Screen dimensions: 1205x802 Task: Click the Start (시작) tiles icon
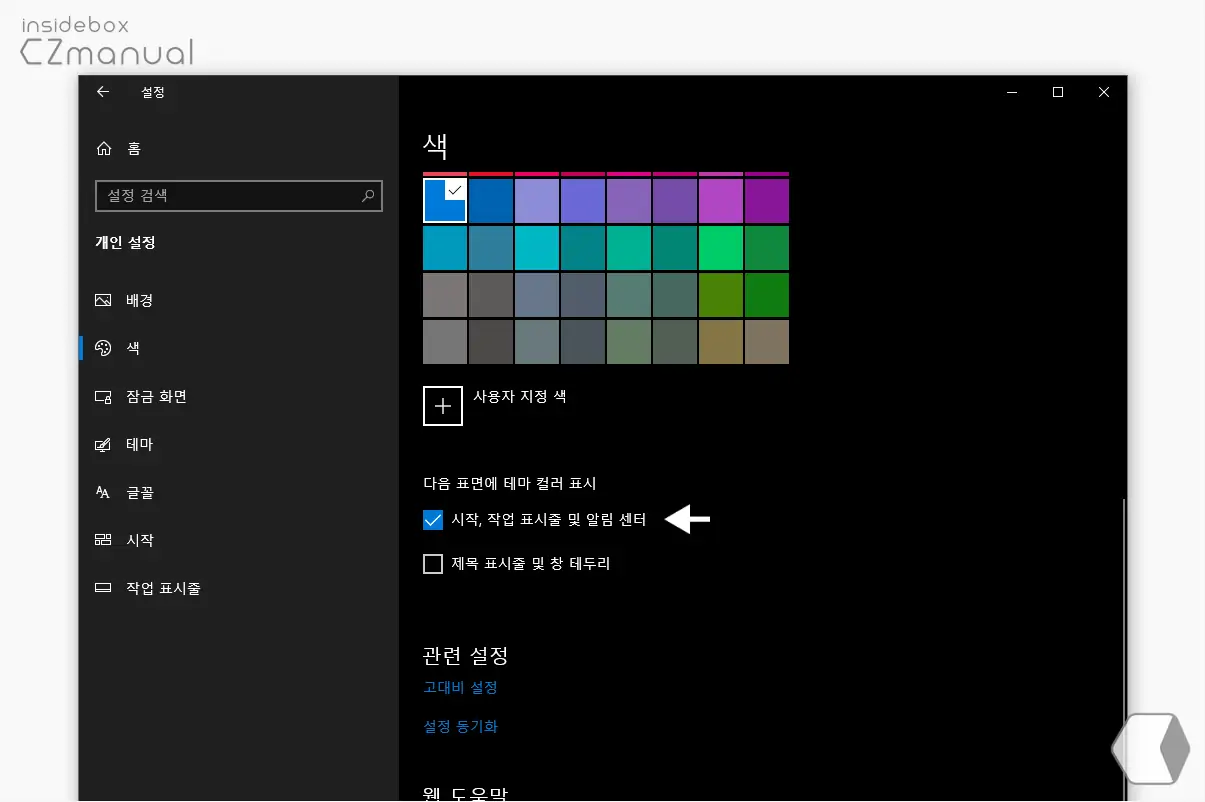pos(103,541)
